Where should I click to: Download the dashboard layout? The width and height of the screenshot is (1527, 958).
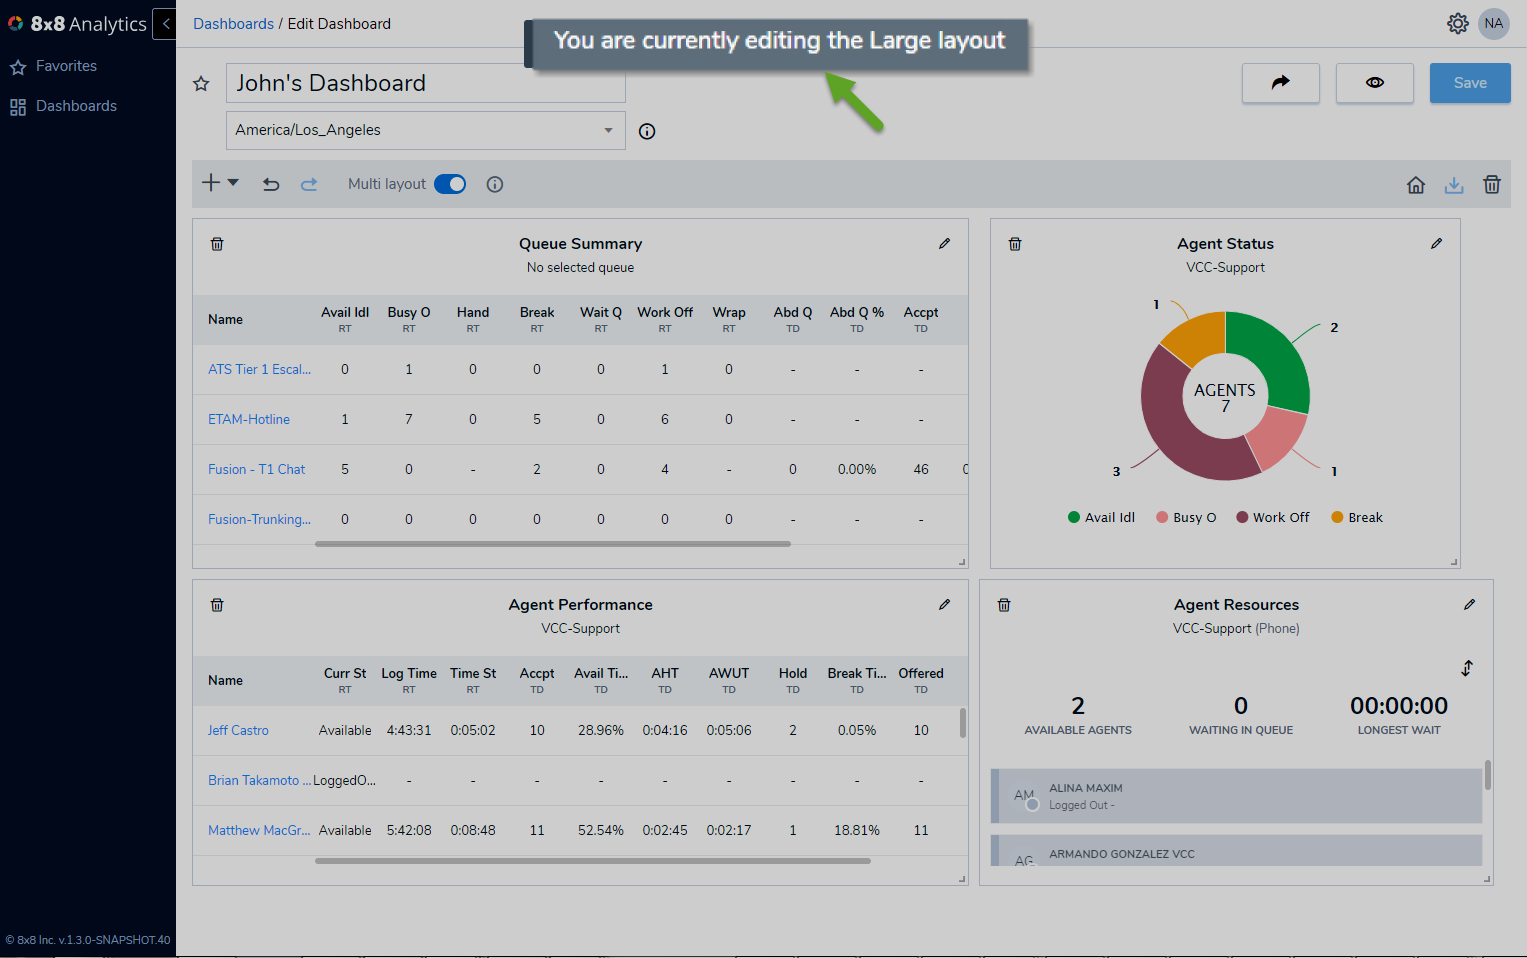1454,184
